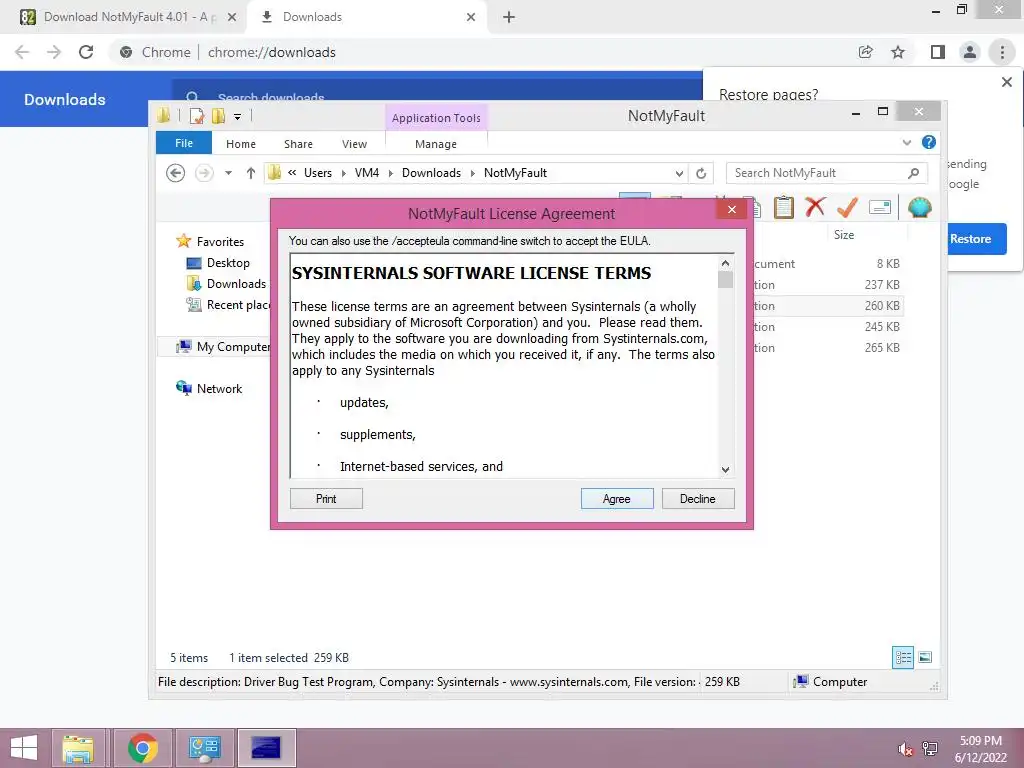Click the search magnifier icon in Explorer
This screenshot has width=1024, height=768.
pyautogui.click(x=914, y=173)
